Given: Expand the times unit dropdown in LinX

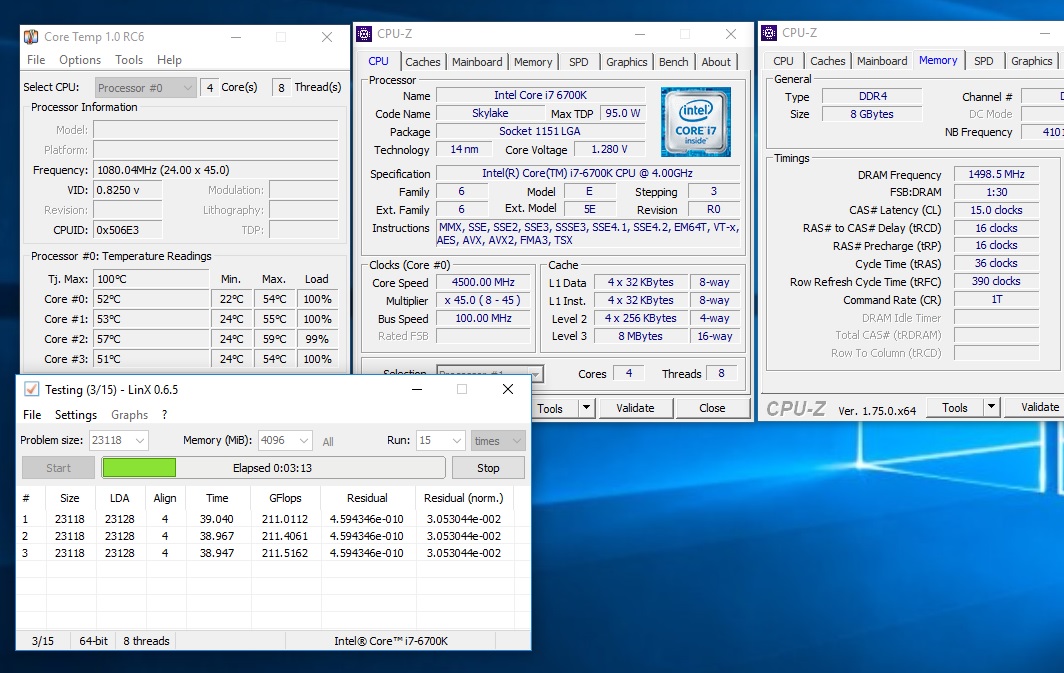Looking at the screenshot, I should (517, 440).
